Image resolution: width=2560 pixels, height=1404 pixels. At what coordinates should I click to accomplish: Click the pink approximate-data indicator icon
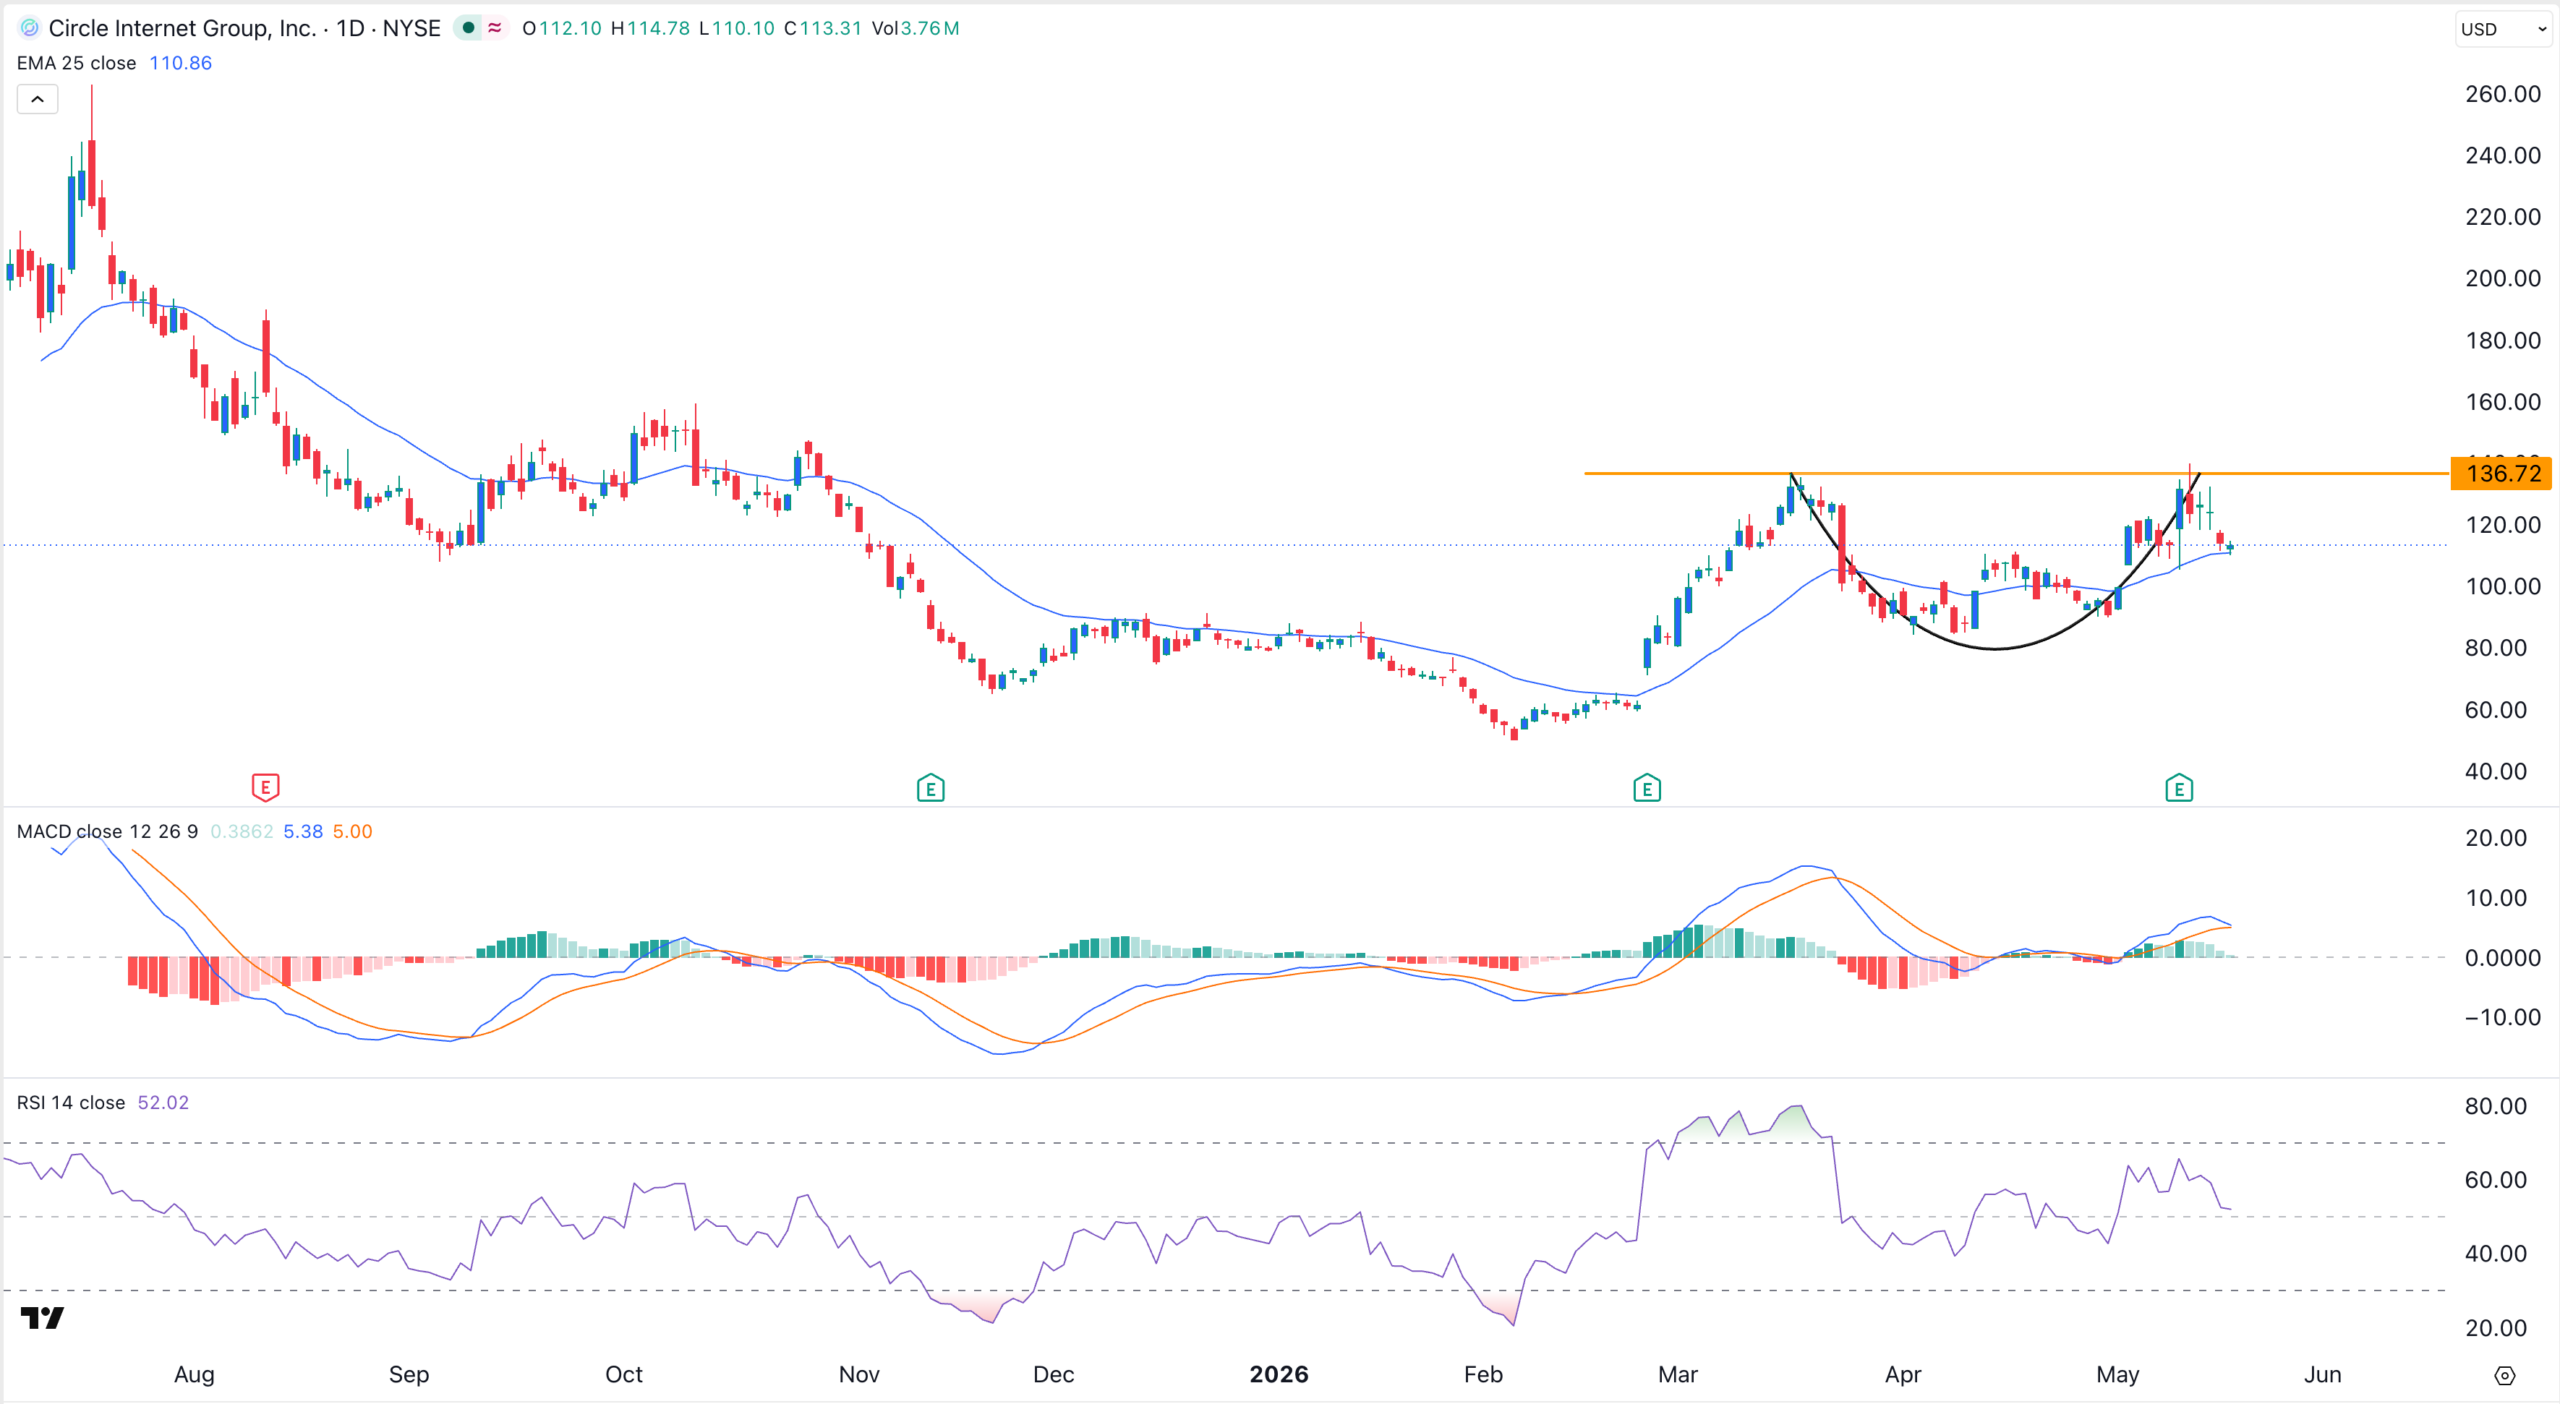pyautogui.click(x=495, y=28)
